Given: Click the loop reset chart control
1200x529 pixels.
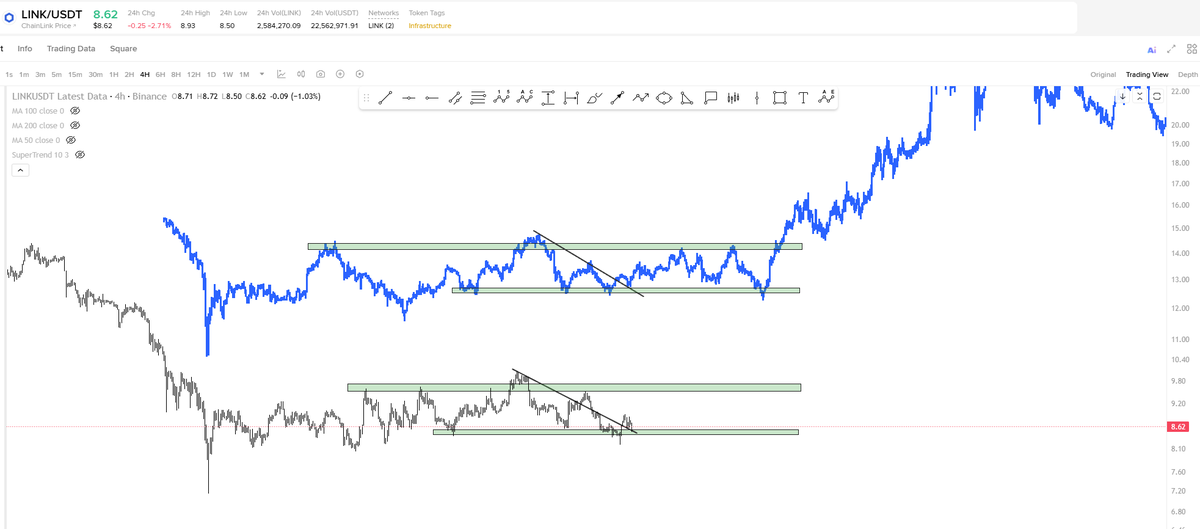Looking at the screenshot, I should pyautogui.click(x=1157, y=96).
